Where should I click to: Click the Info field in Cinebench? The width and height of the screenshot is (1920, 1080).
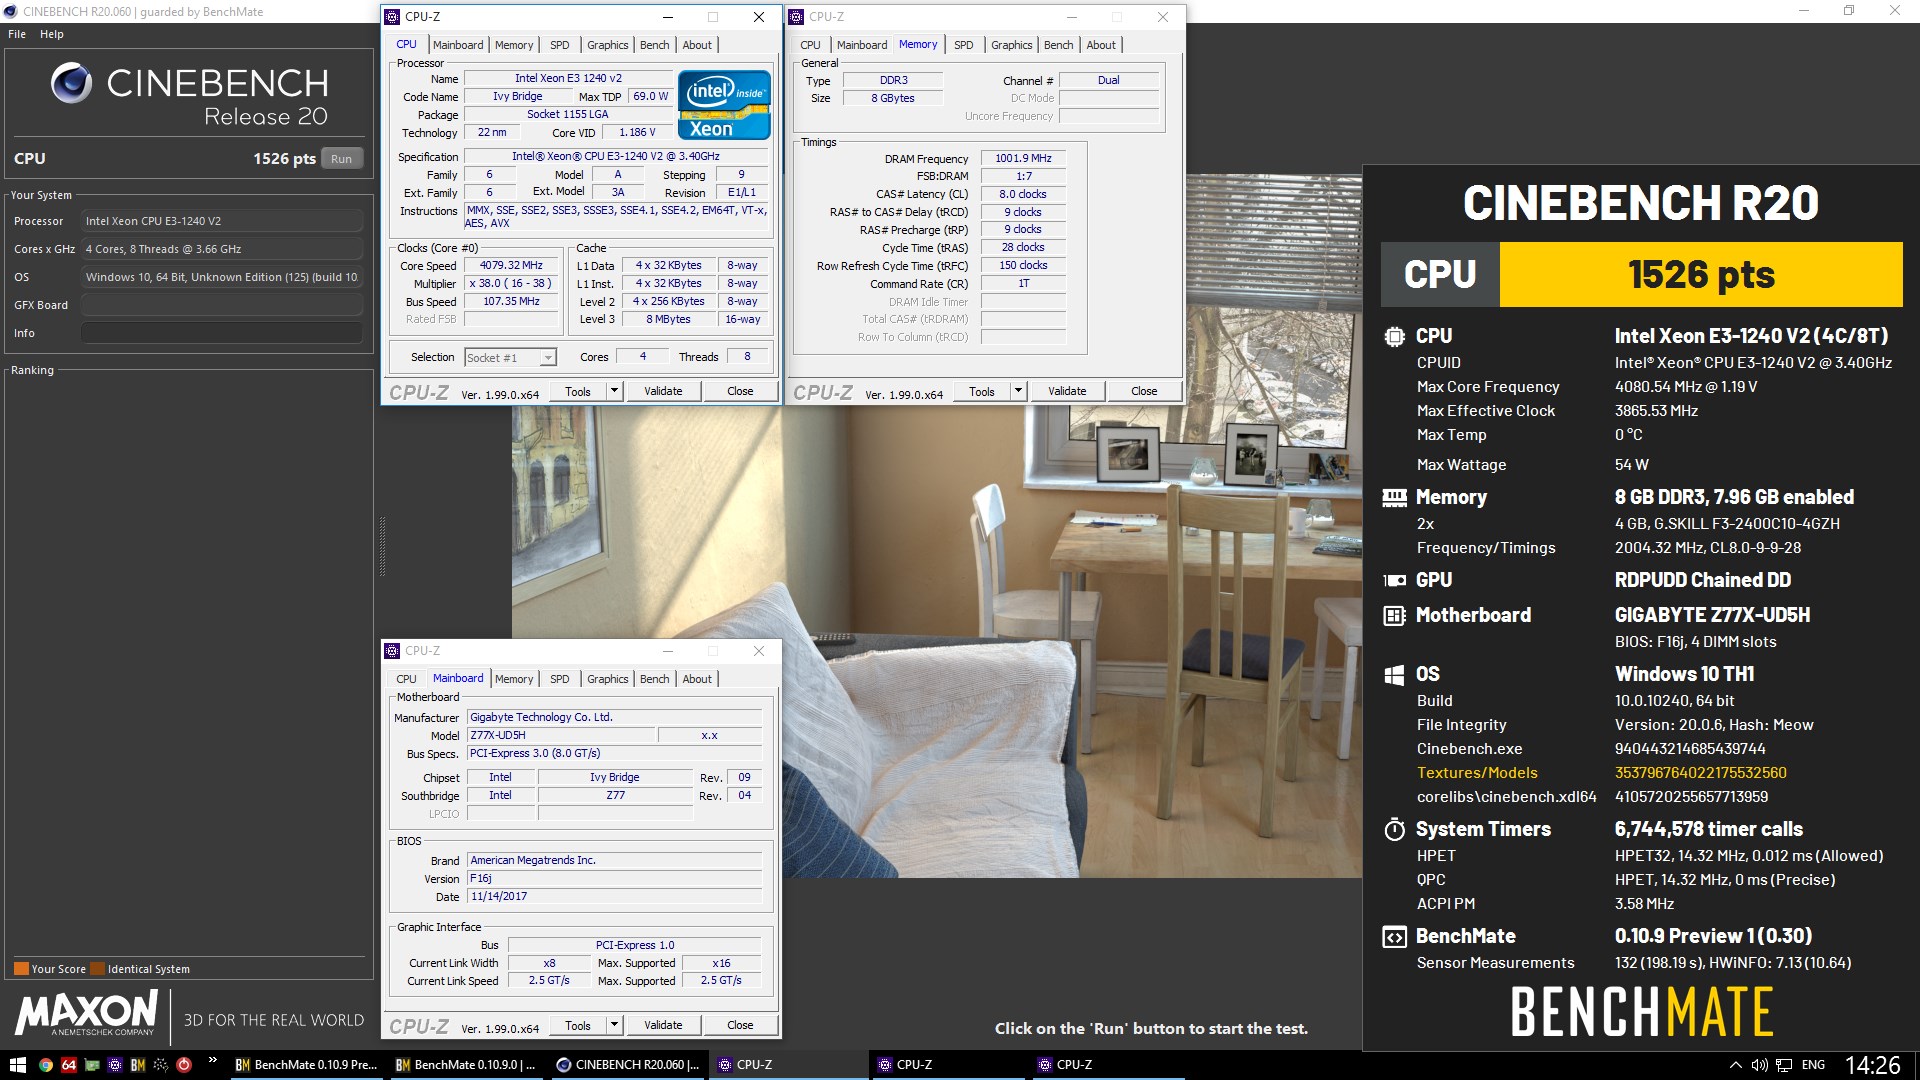[x=222, y=333]
